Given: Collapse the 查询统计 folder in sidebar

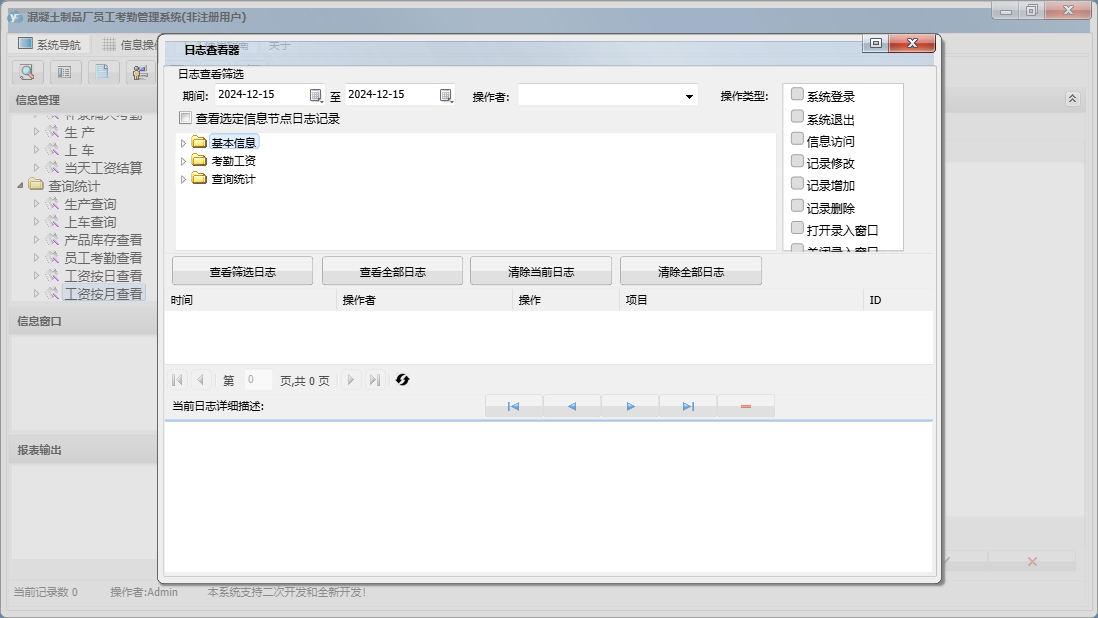Looking at the screenshot, I should (20, 185).
